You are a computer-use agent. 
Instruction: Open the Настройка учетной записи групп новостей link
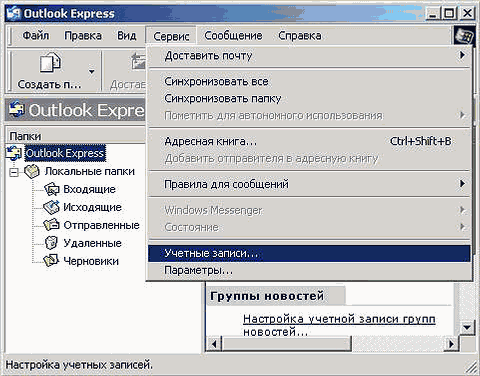[x=339, y=325]
